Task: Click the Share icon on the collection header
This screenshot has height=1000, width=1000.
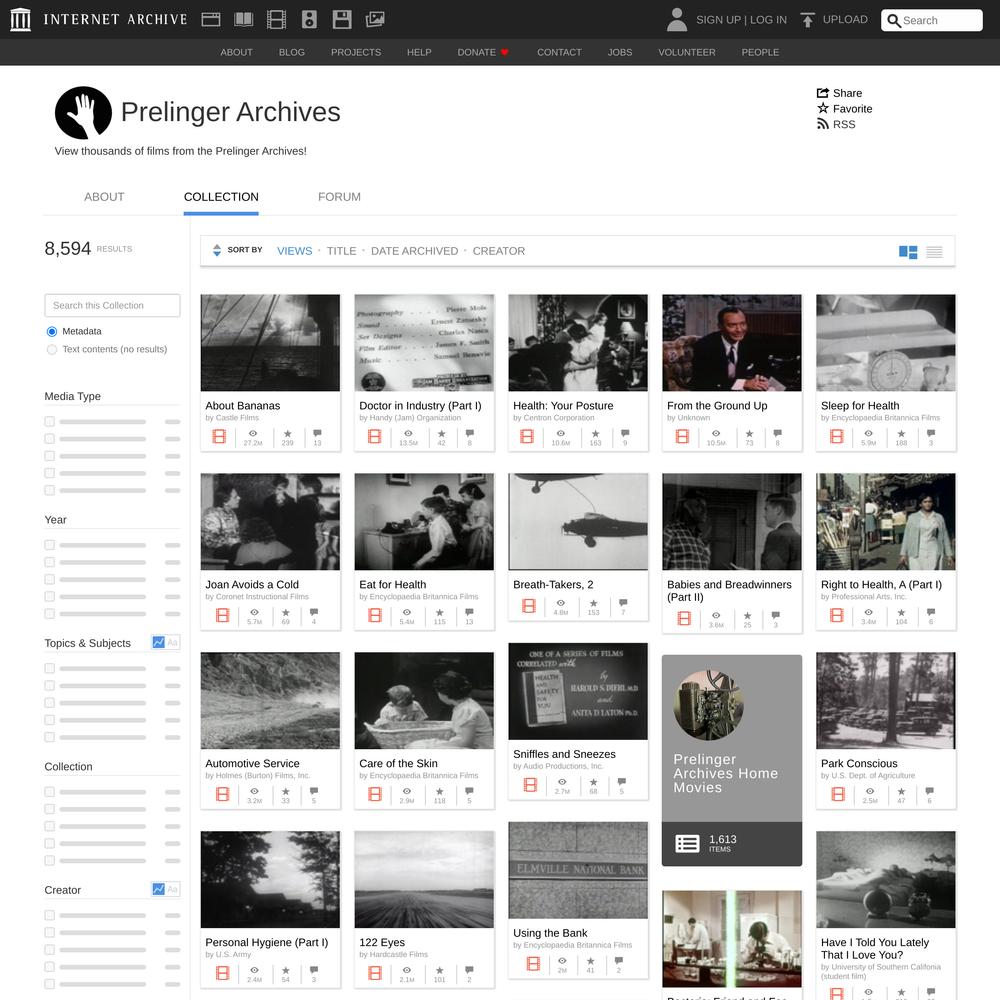Action: pyautogui.click(x=823, y=92)
